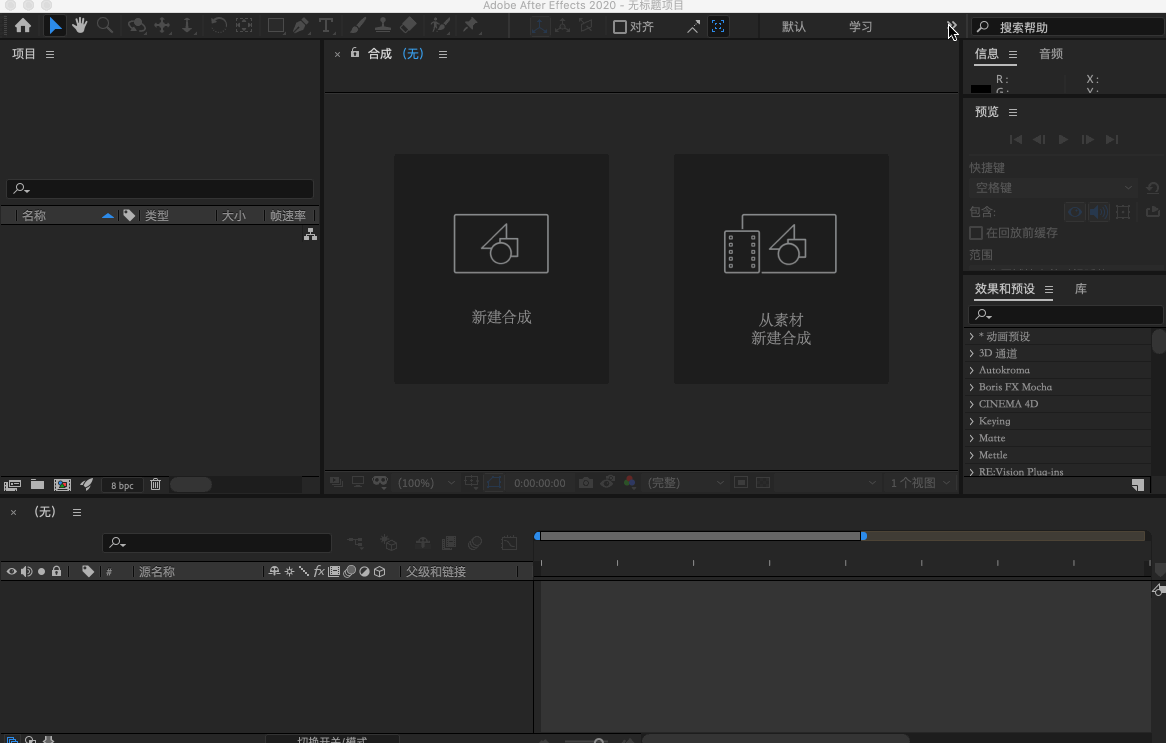Click the reset shortcut icon in Preview panel
Screen dimensions: 1166x743
click(x=1153, y=188)
